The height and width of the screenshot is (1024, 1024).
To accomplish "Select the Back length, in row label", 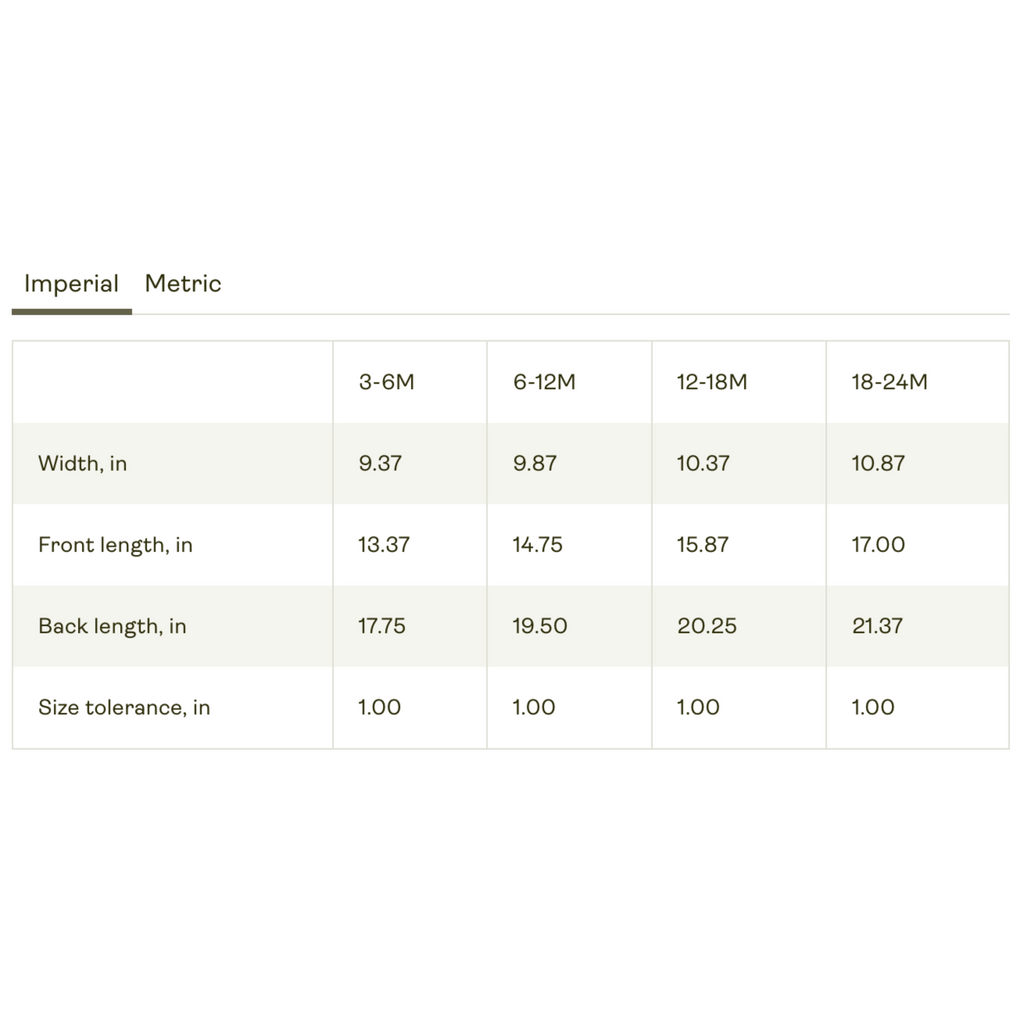I will coord(112,626).
